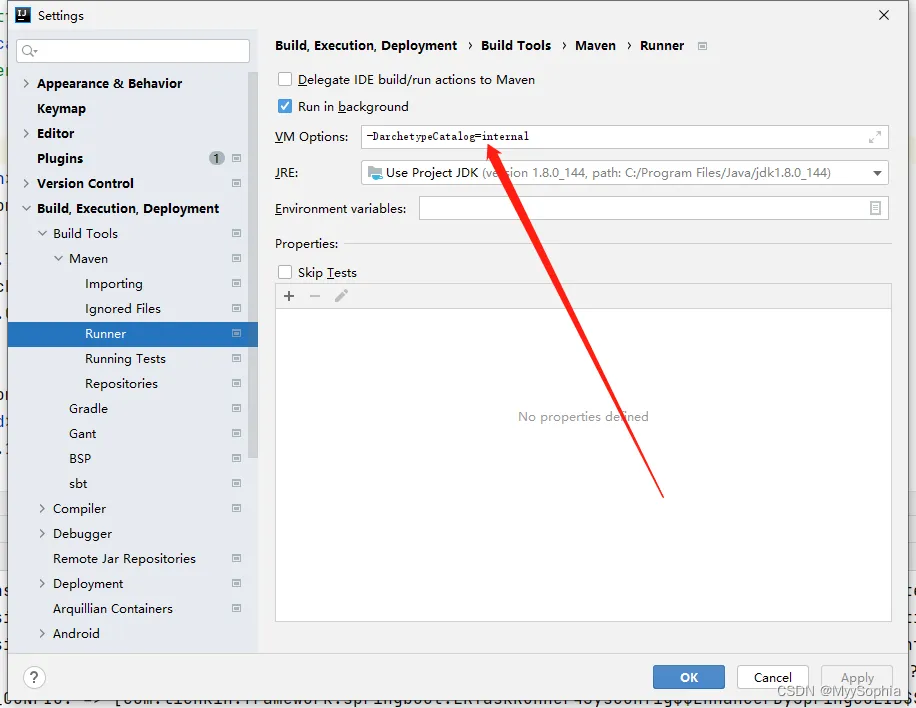The image size is (916, 708).
Task: Click project-level icon beside sbt
Action: [237, 483]
